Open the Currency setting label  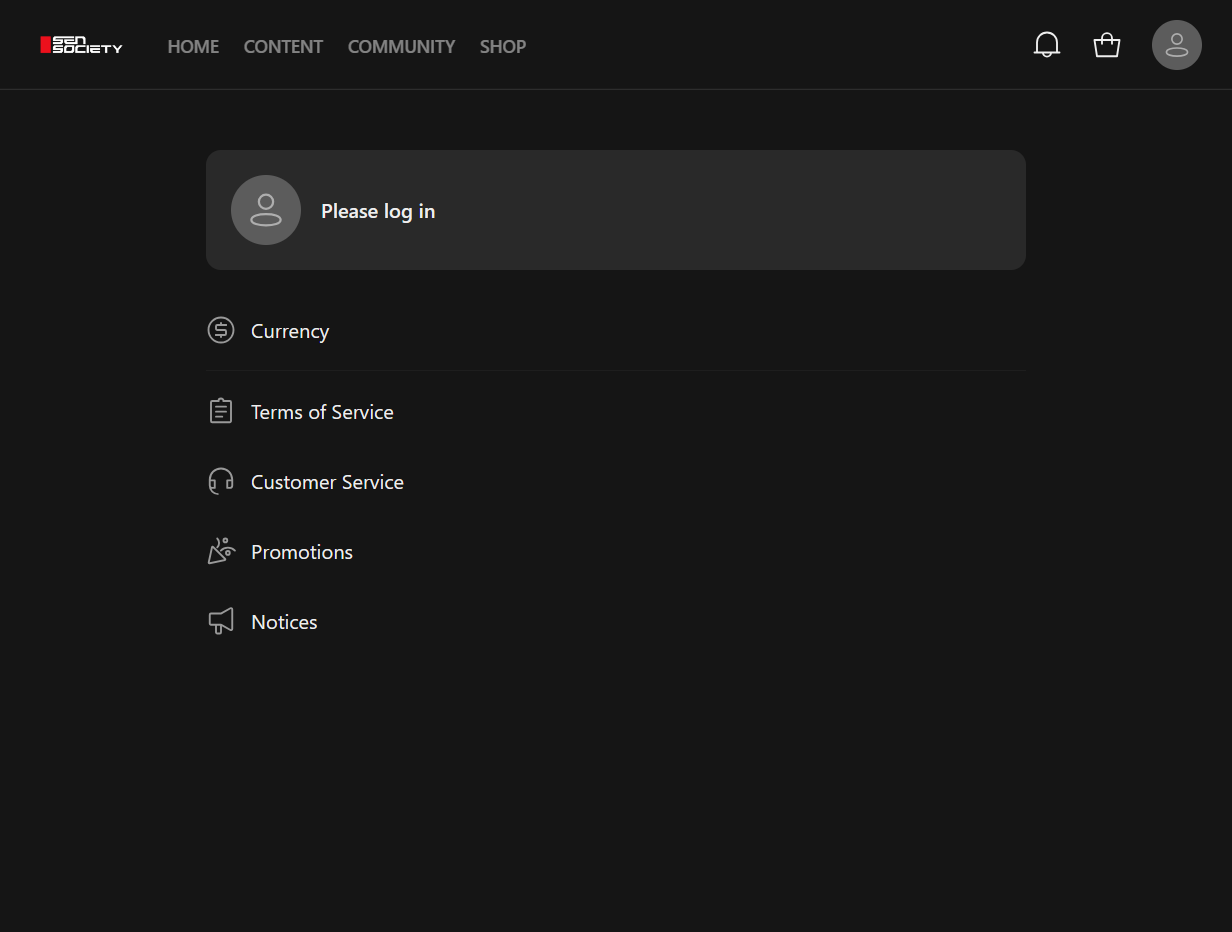(x=290, y=331)
